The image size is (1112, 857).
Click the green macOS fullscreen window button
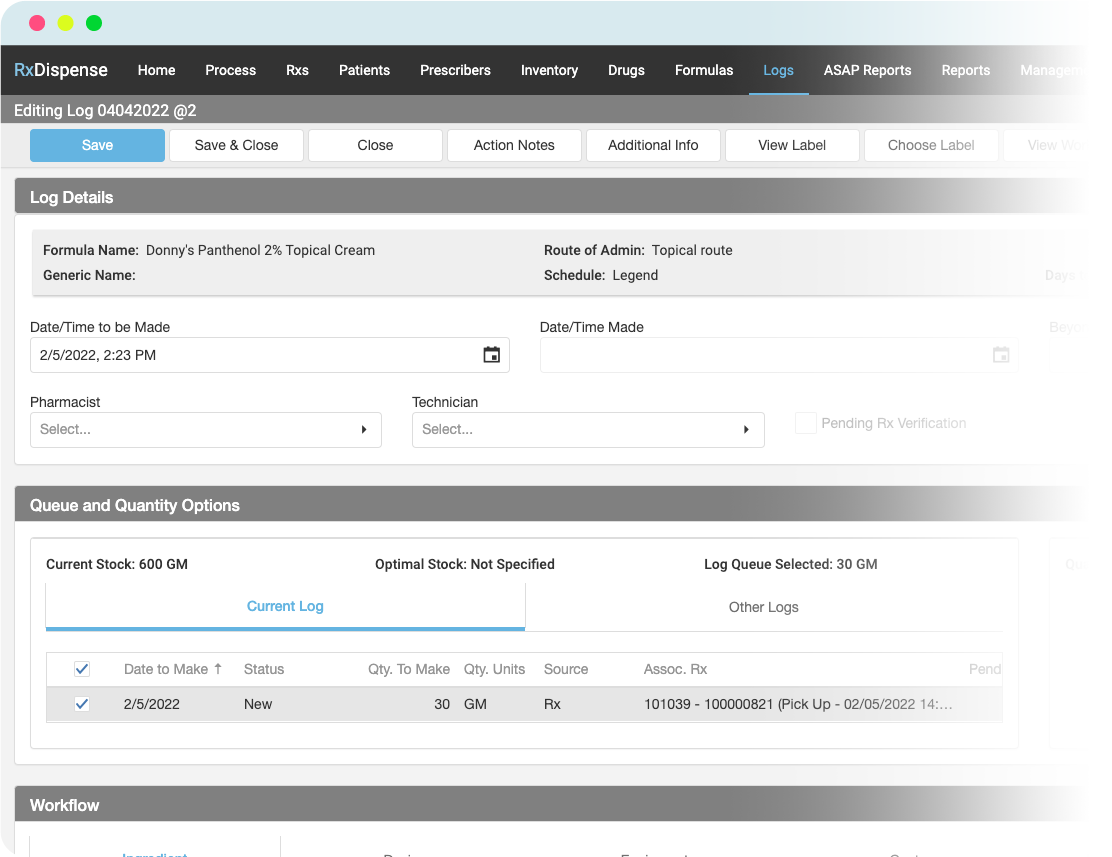click(94, 23)
